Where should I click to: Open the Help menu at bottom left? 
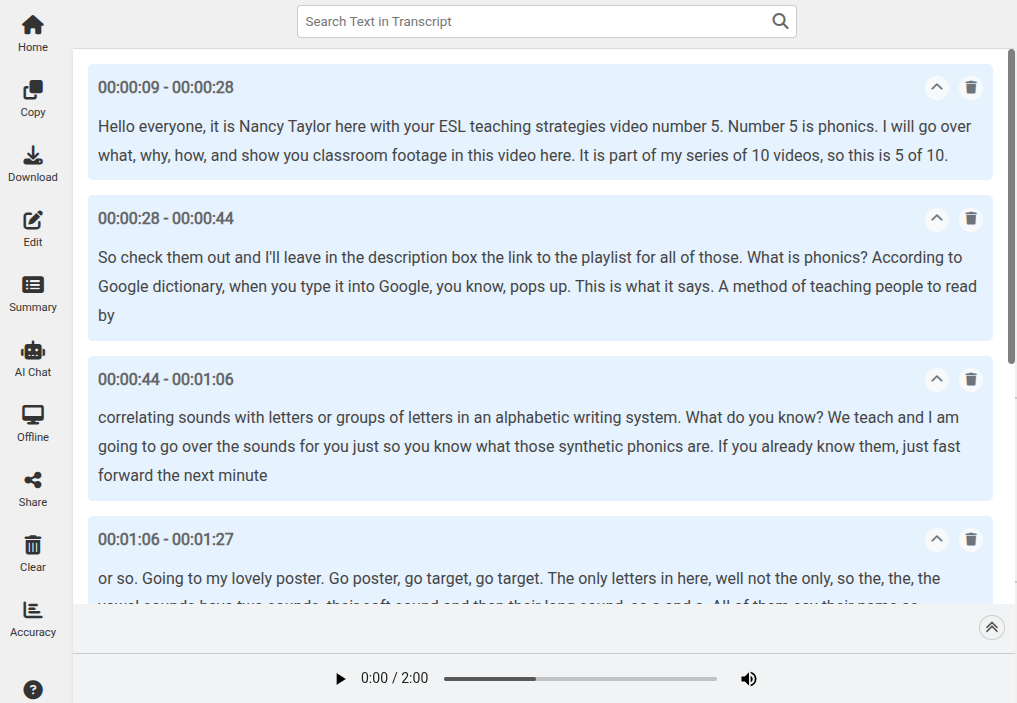[x=32, y=689]
